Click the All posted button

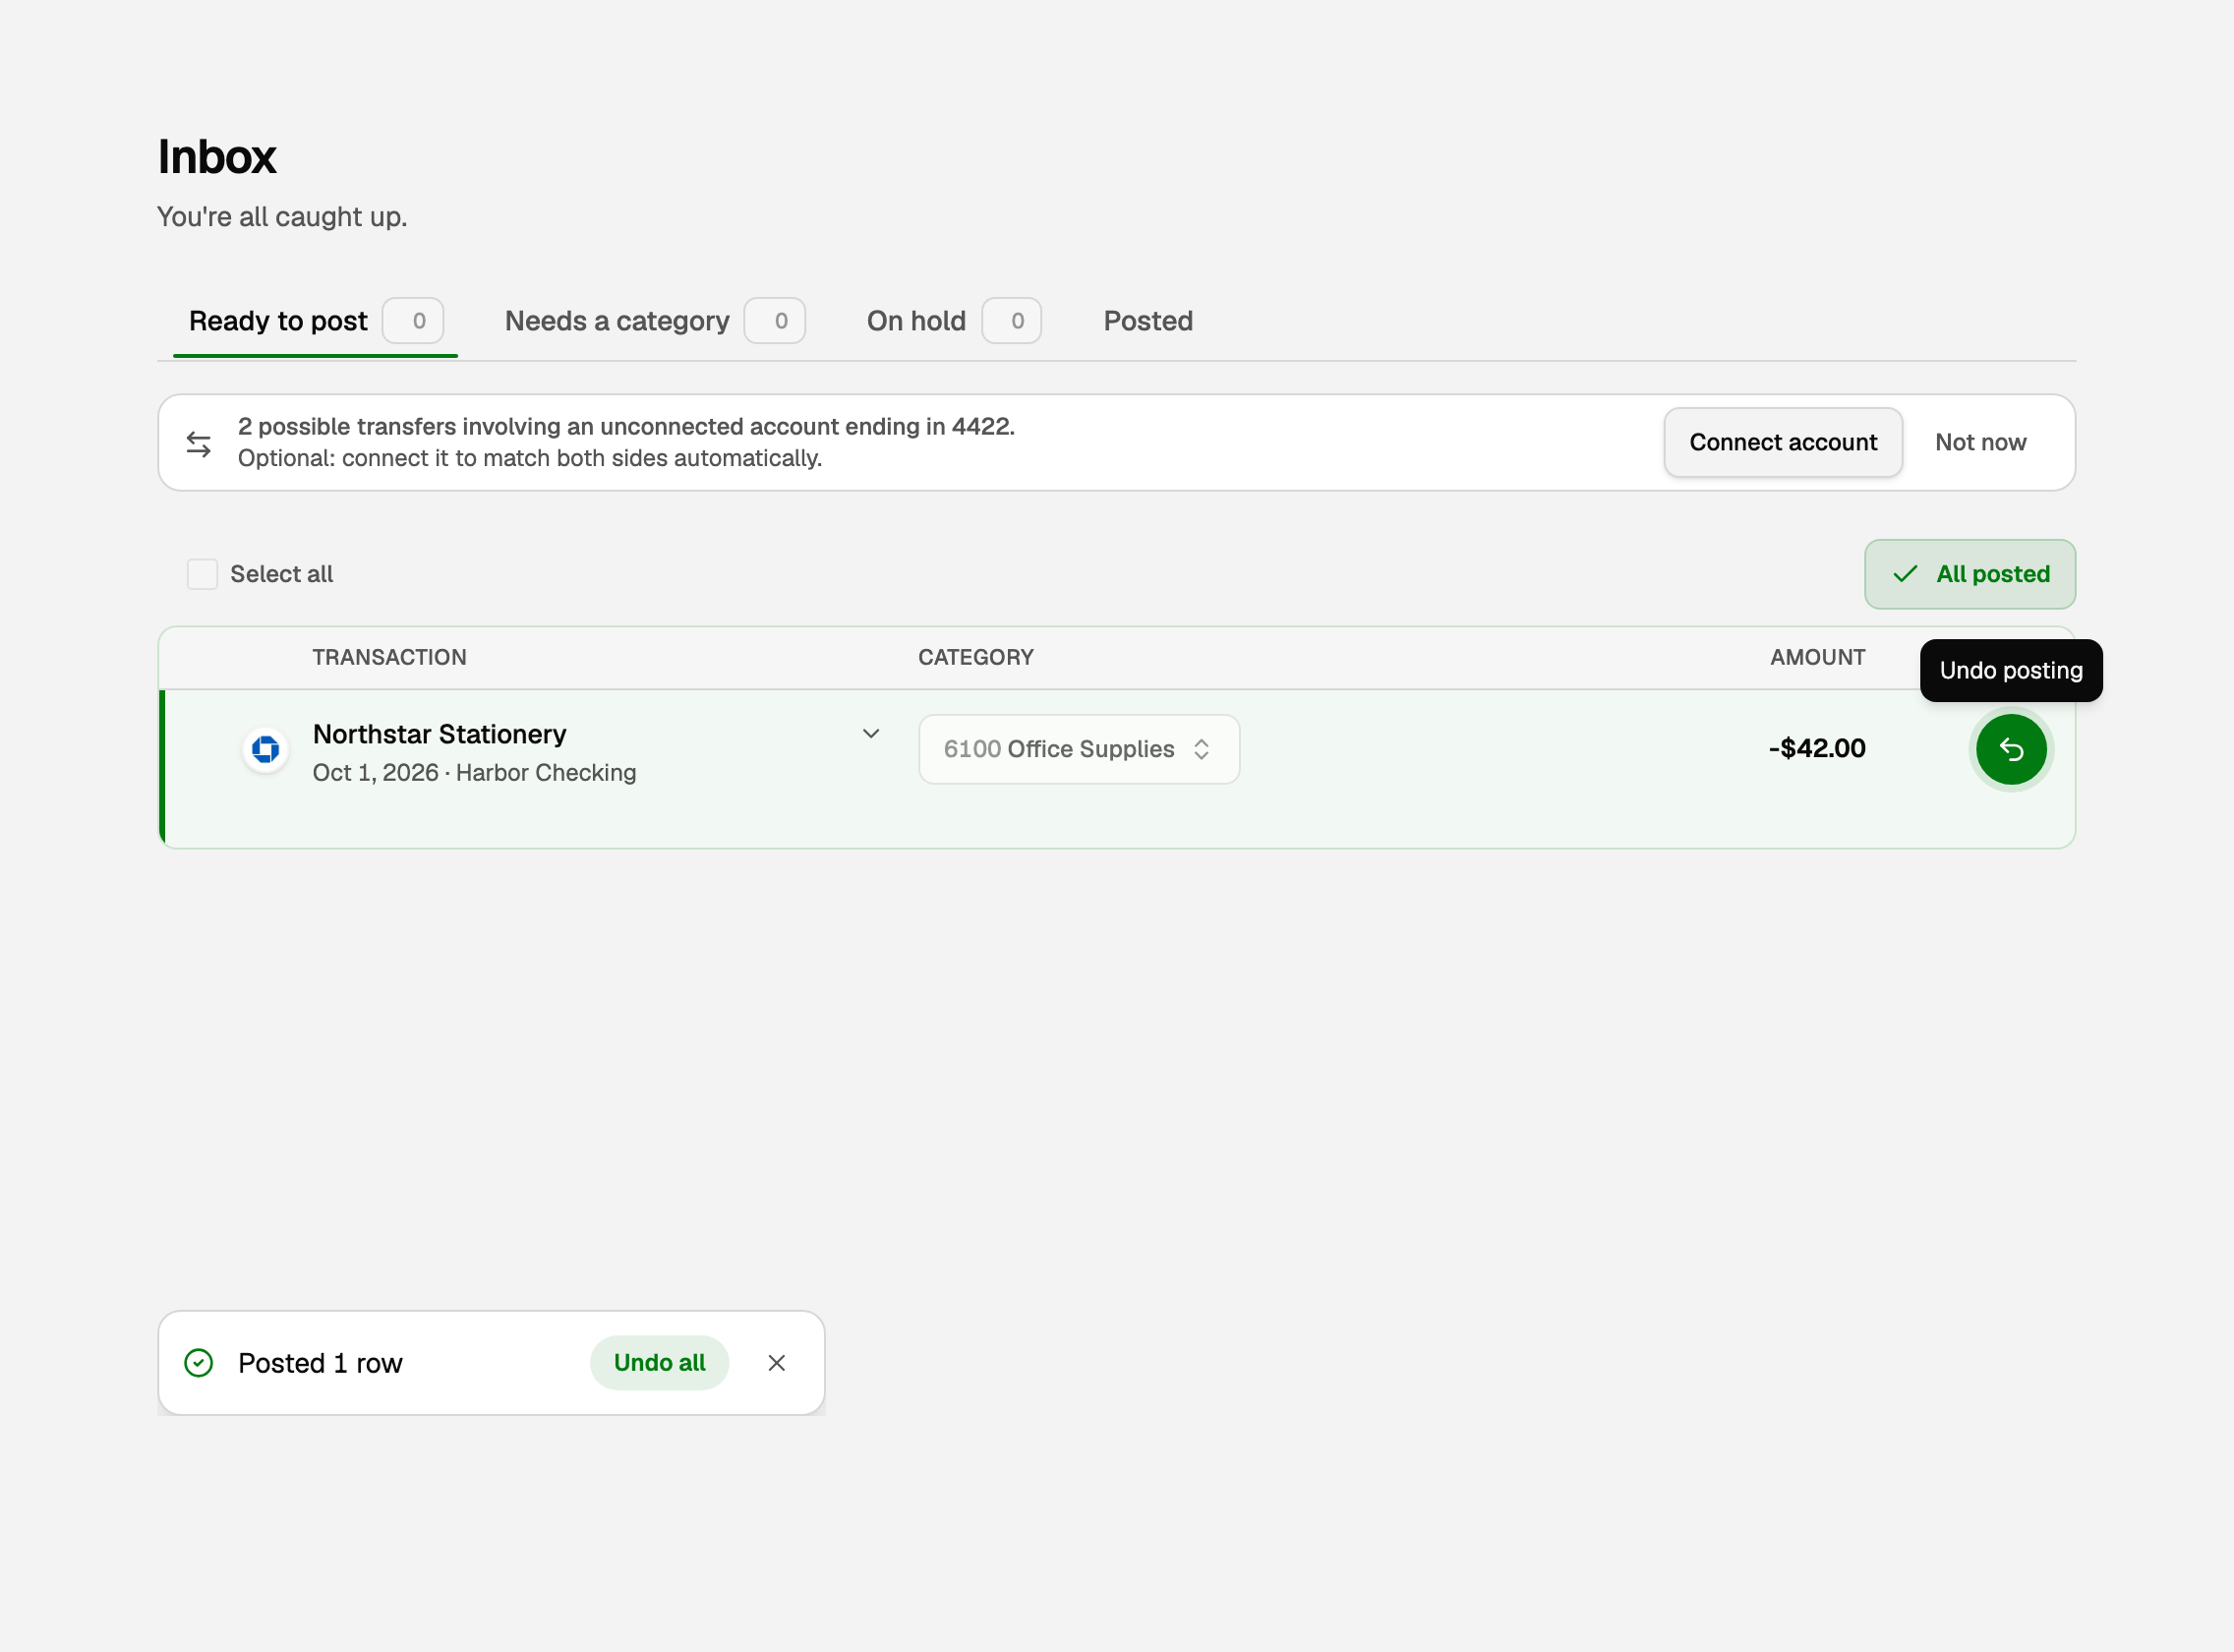pos(1969,574)
